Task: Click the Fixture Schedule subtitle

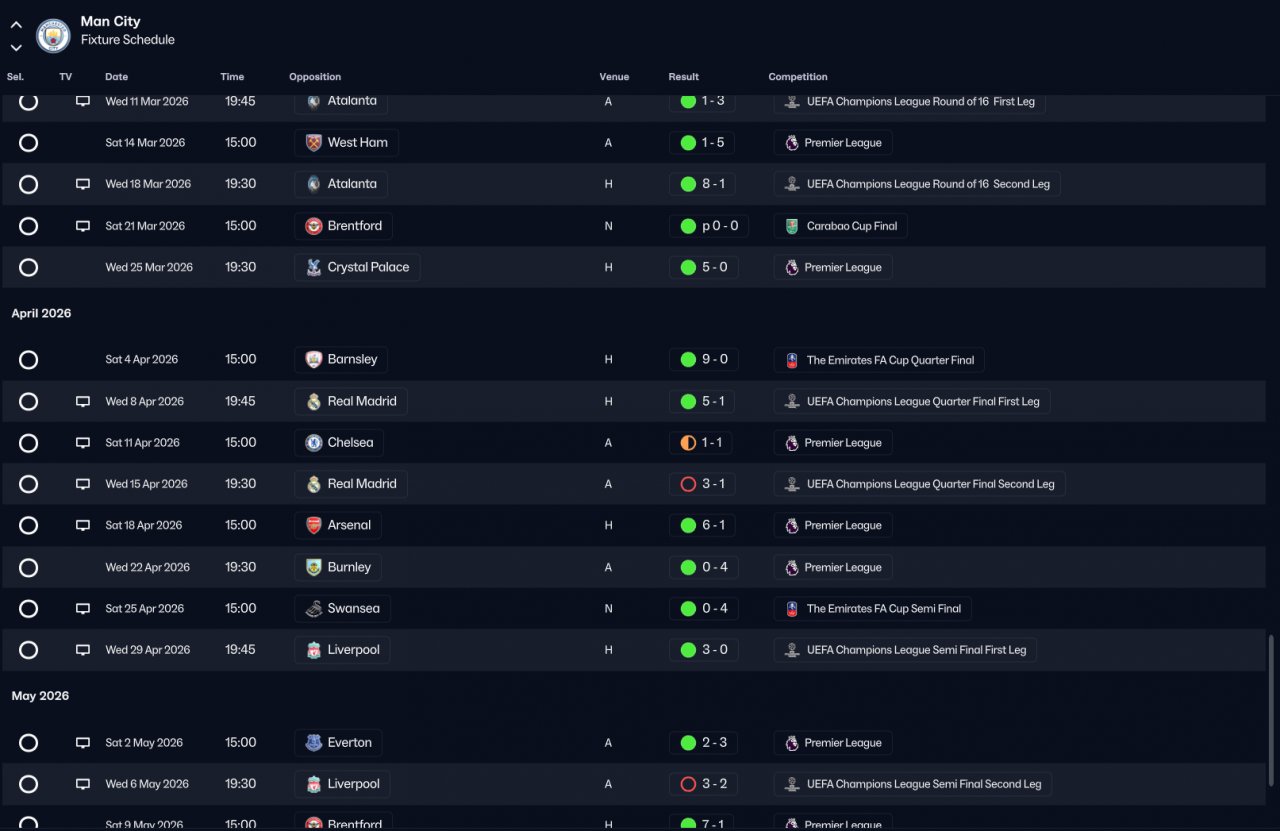Action: click(128, 40)
